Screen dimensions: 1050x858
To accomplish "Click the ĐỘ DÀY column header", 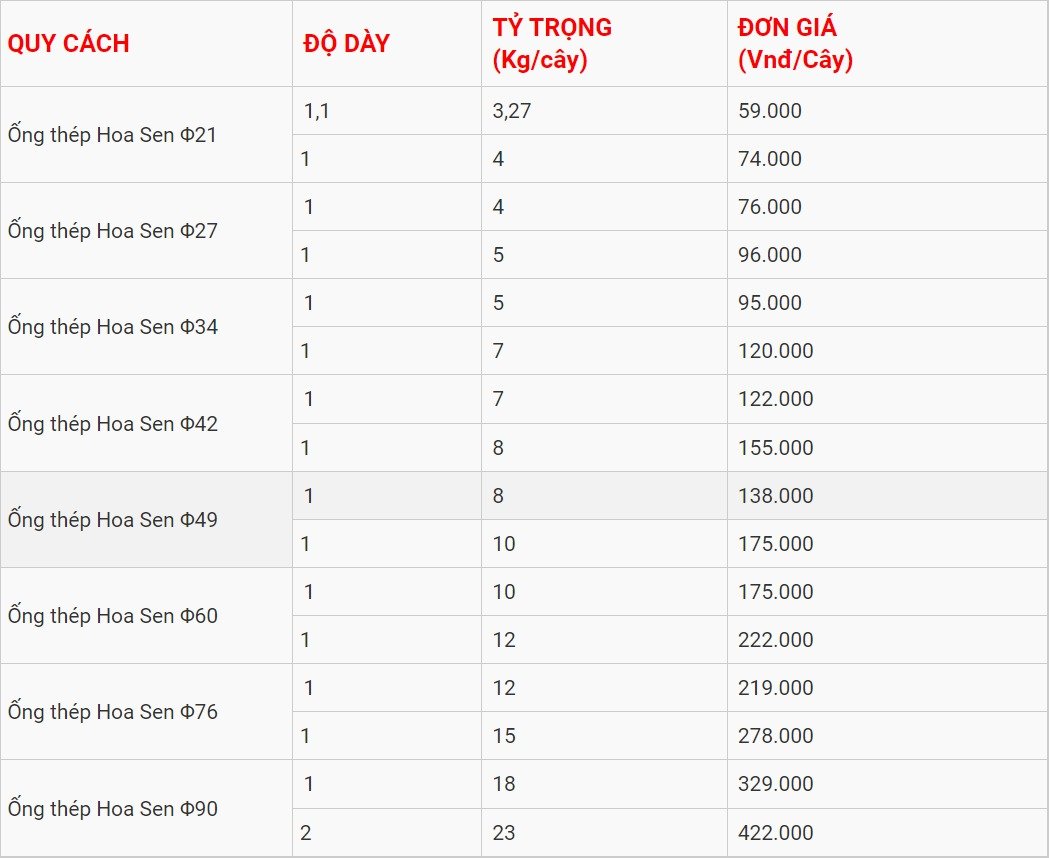I will [x=386, y=44].
